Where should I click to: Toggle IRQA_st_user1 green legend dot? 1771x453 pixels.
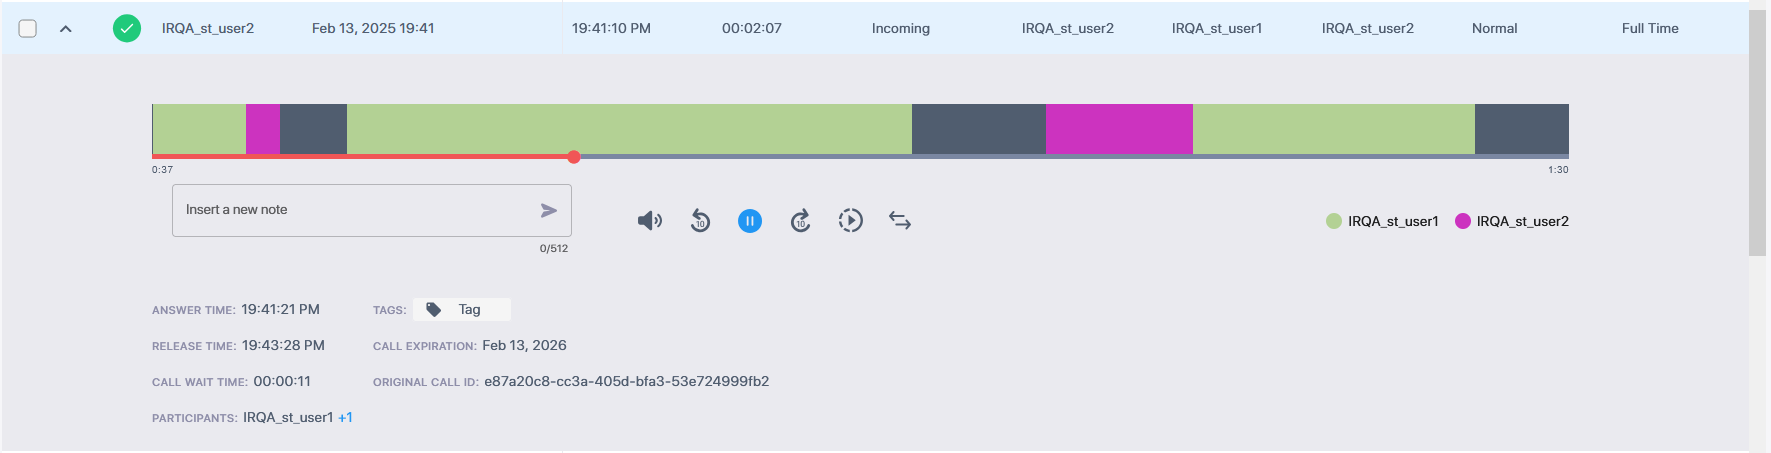[x=1333, y=221]
